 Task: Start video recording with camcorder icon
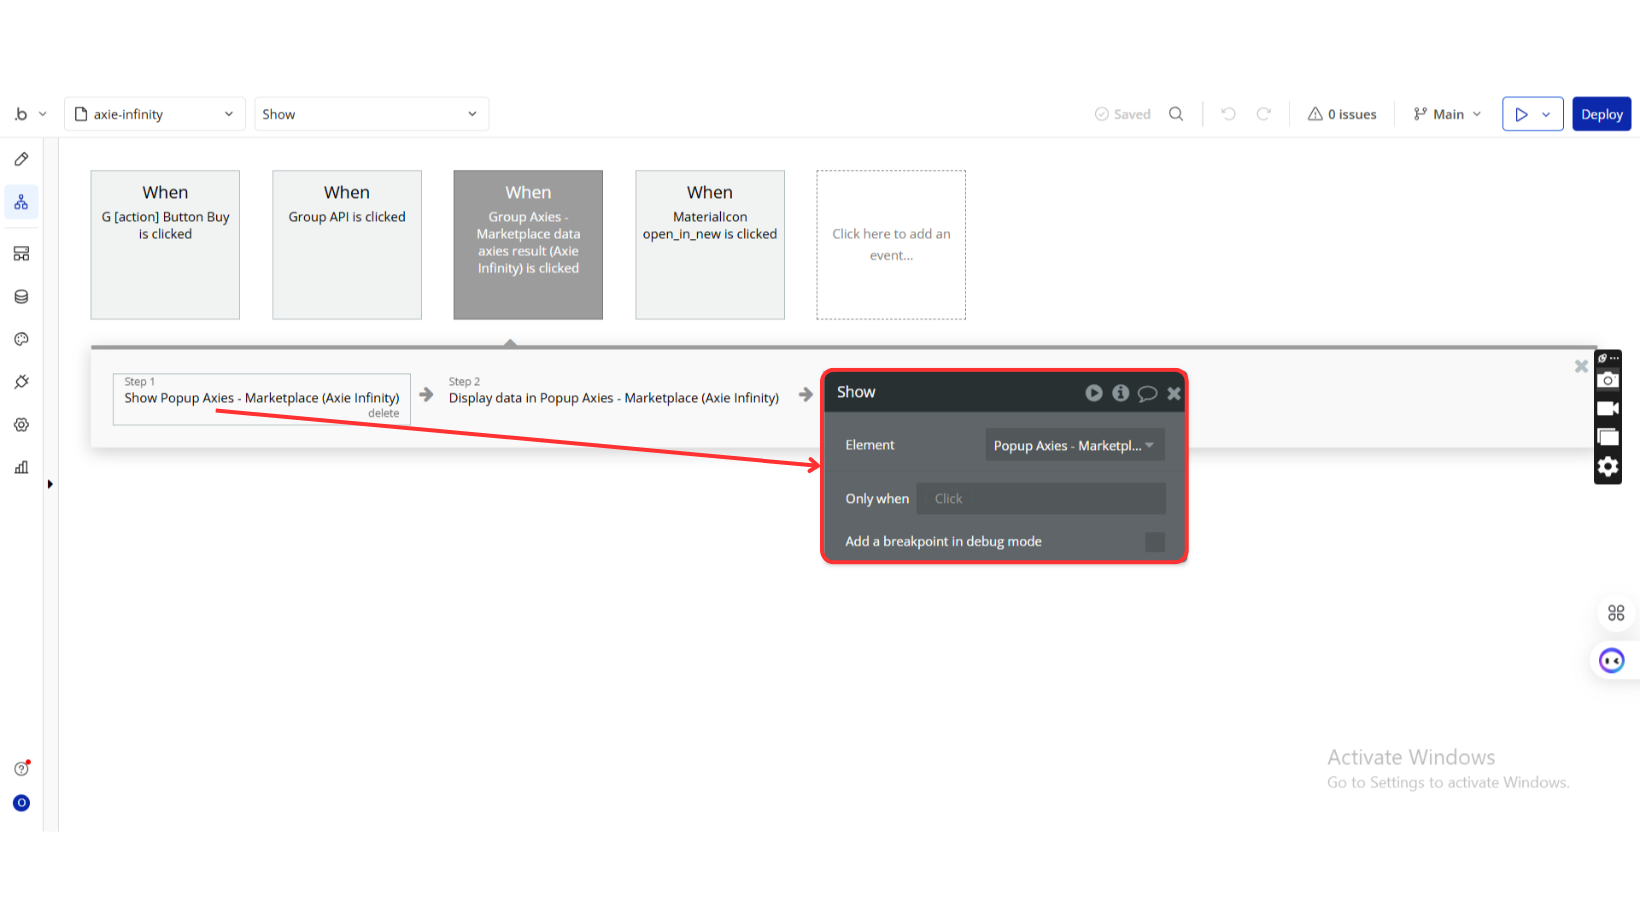1608,408
